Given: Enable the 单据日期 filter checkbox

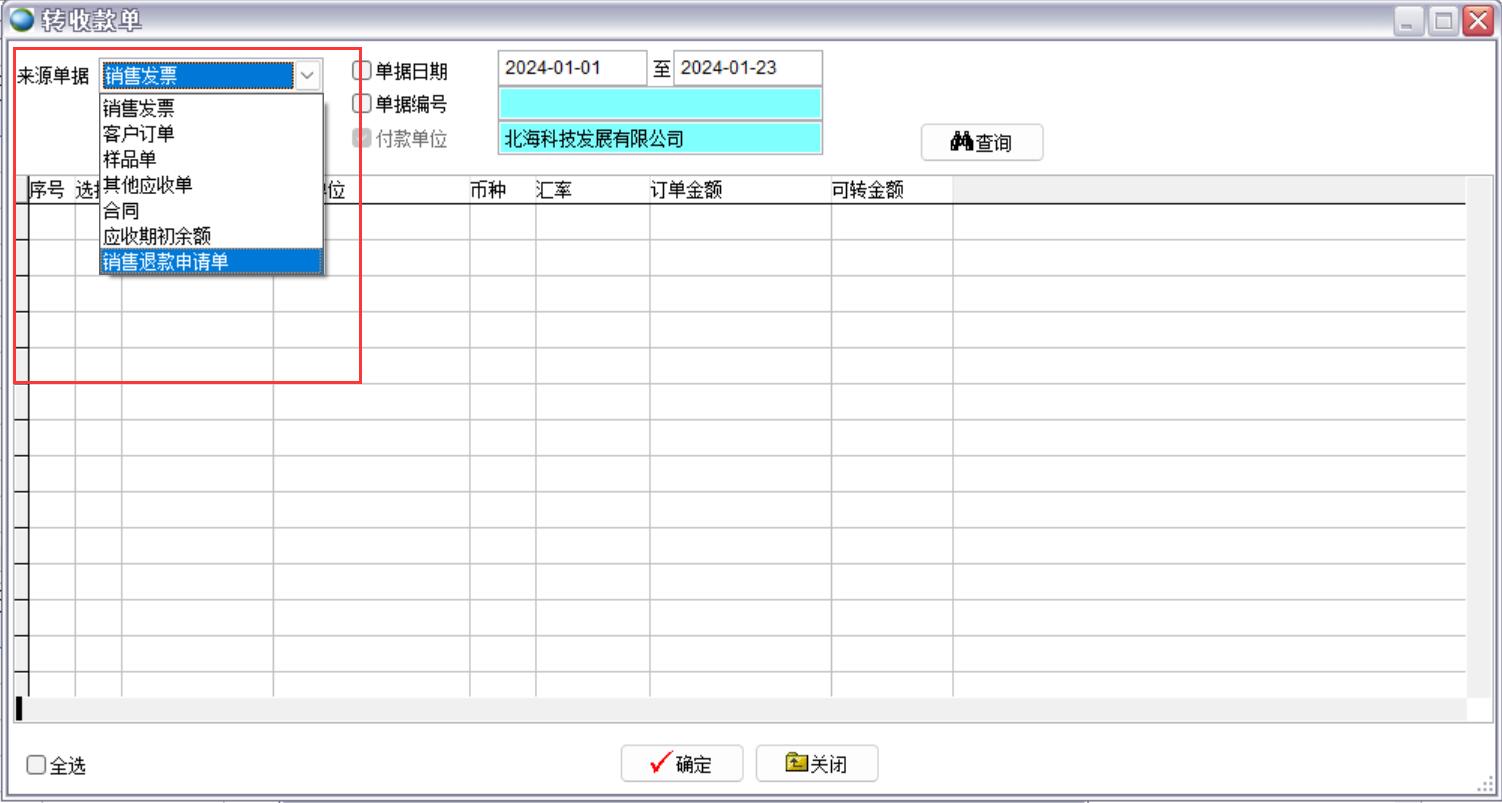Looking at the screenshot, I should pyautogui.click(x=361, y=70).
